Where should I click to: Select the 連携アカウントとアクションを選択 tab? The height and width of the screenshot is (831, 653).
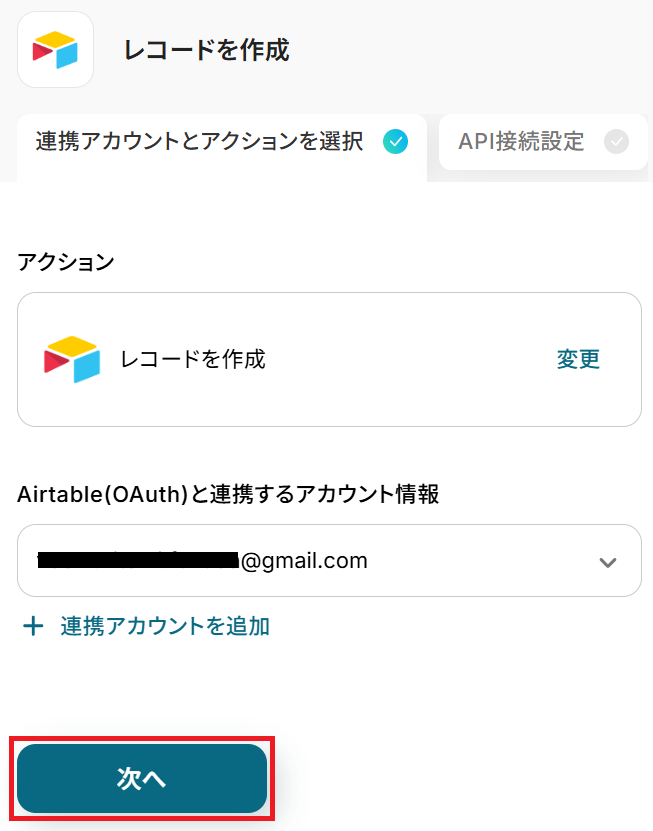199,142
